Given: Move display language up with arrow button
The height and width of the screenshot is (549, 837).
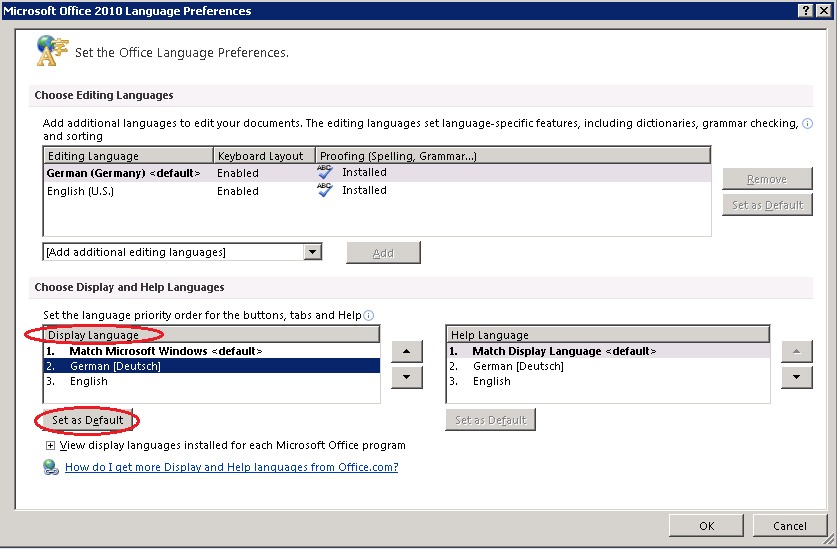Looking at the screenshot, I should click(x=405, y=351).
